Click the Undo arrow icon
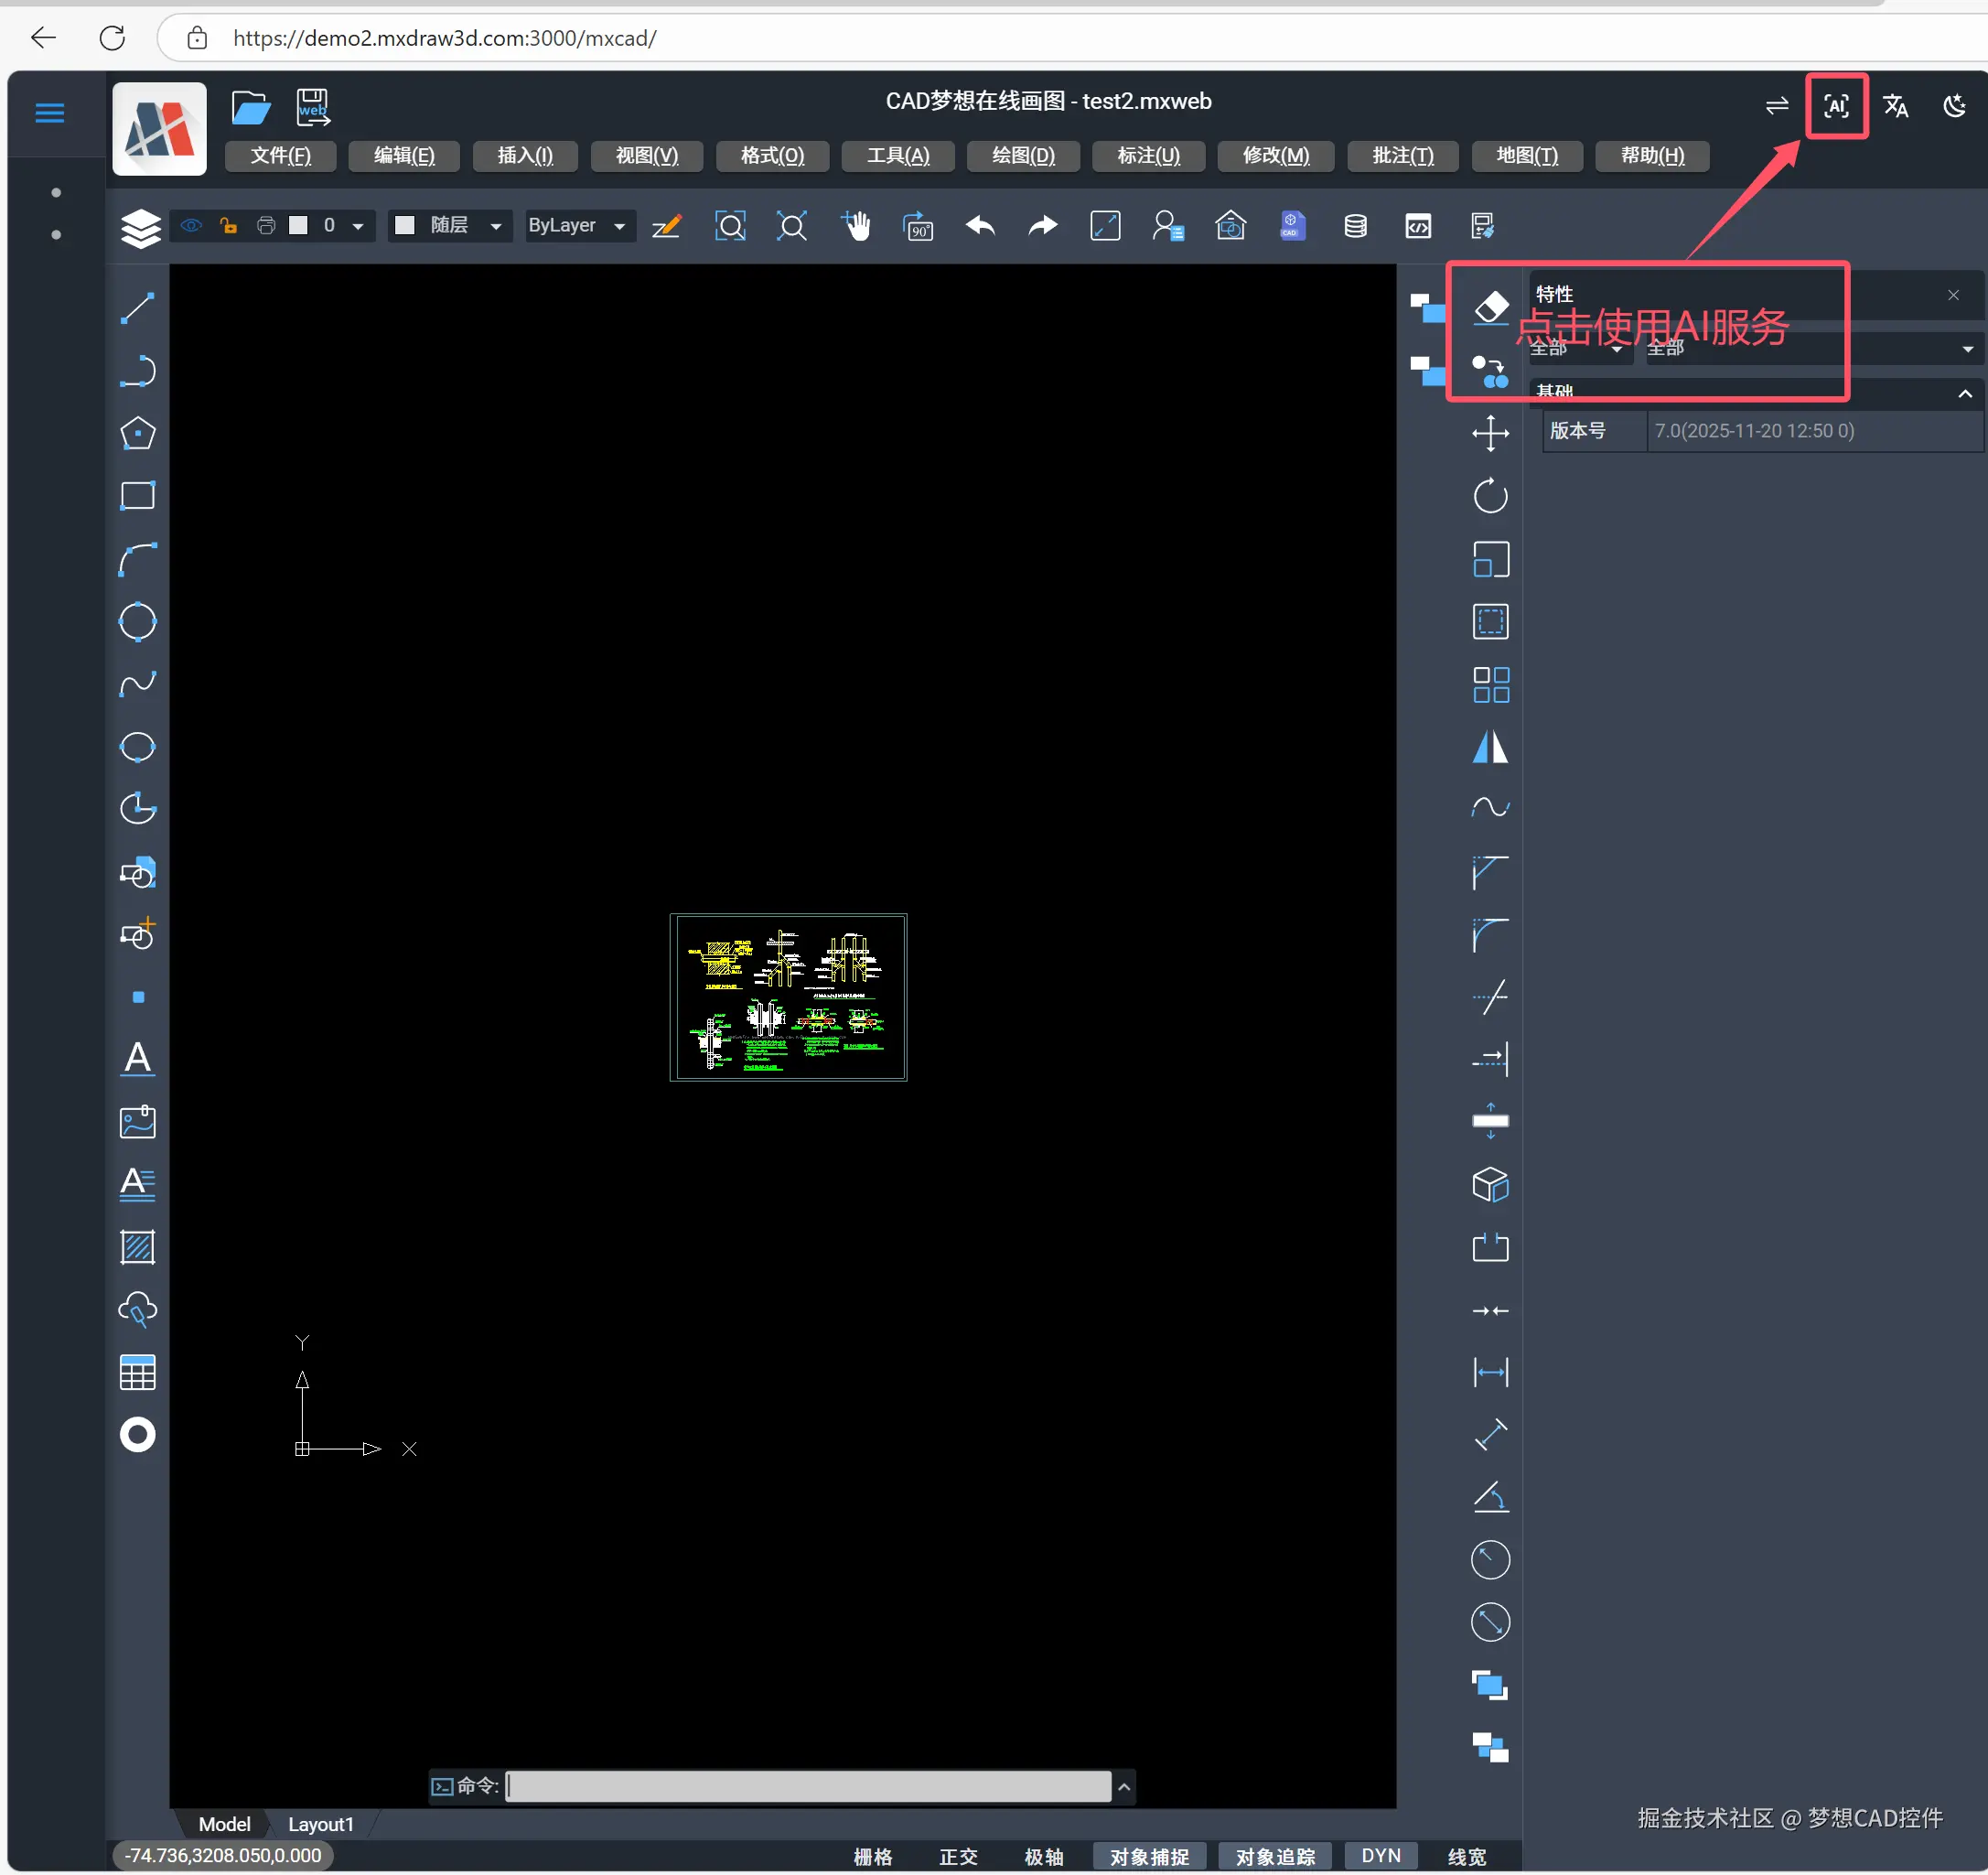Image resolution: width=1988 pixels, height=1875 pixels. (x=980, y=226)
